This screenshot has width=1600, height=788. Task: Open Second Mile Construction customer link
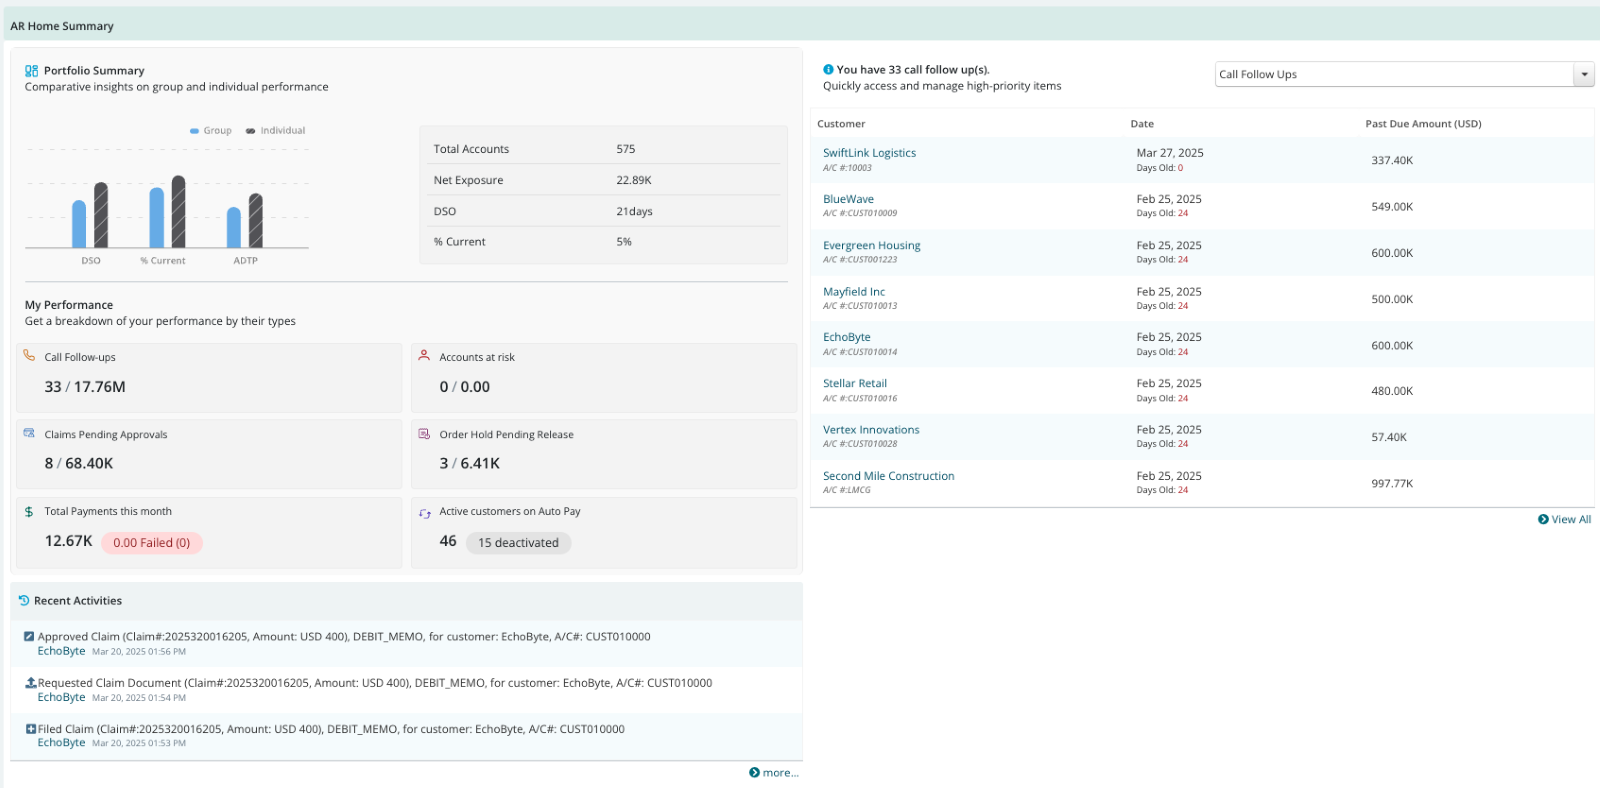pyautogui.click(x=889, y=476)
